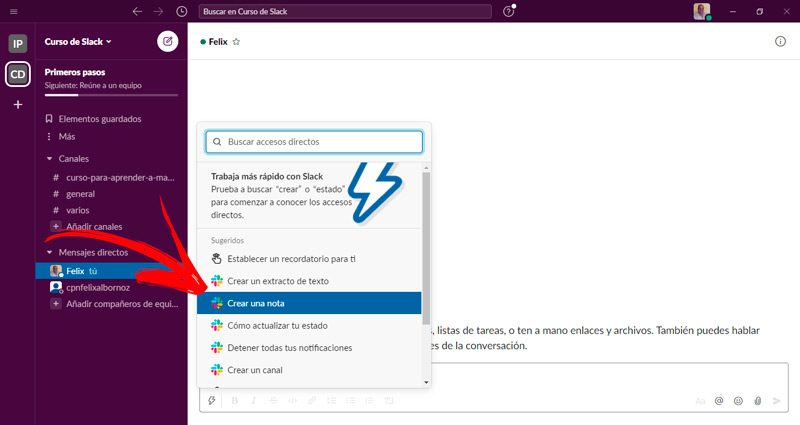The height and width of the screenshot is (425, 800).
Task: Add a new workspace with plus icon
Action: coord(18,105)
